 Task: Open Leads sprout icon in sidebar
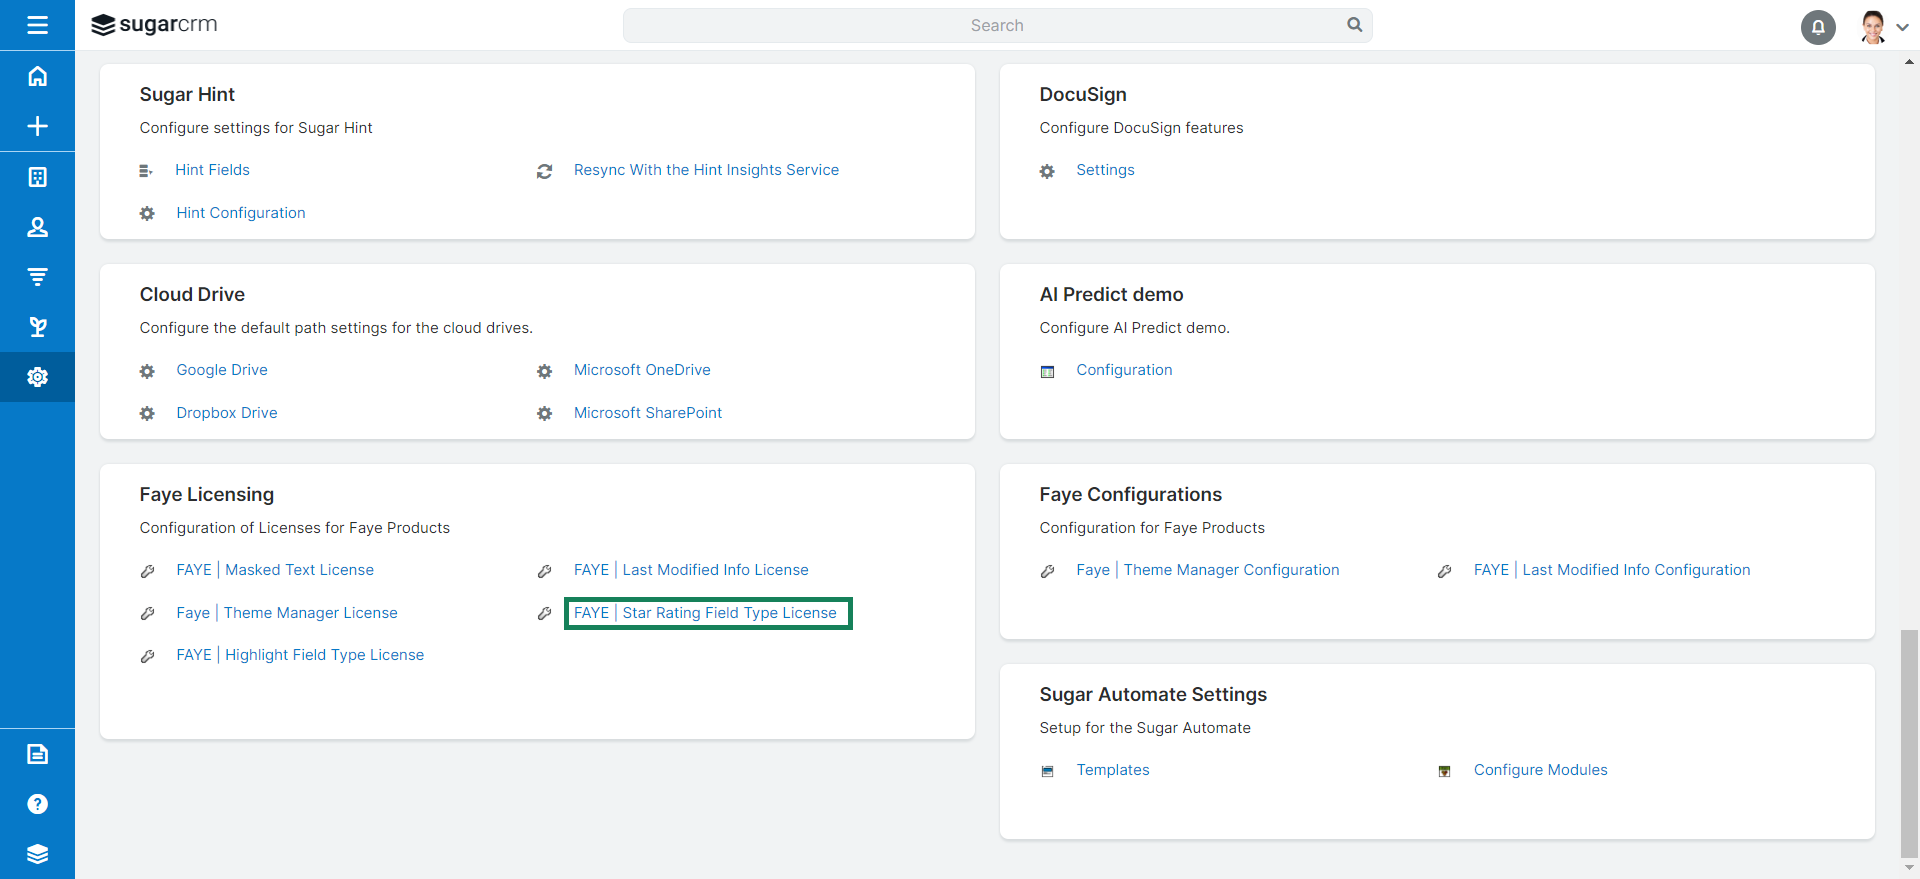coord(37,327)
